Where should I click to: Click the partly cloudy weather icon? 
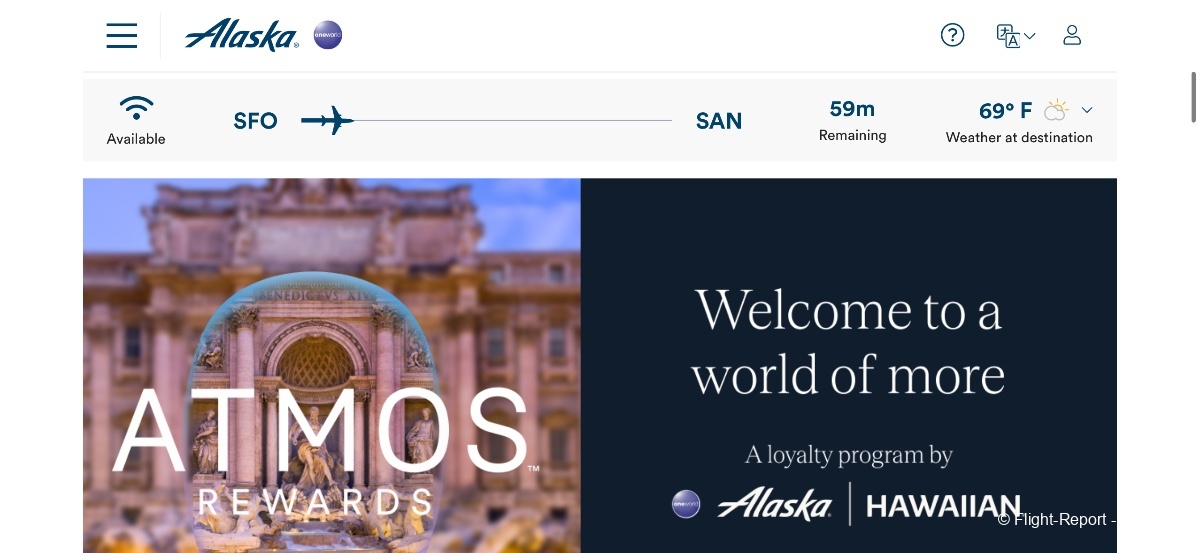(x=1056, y=109)
